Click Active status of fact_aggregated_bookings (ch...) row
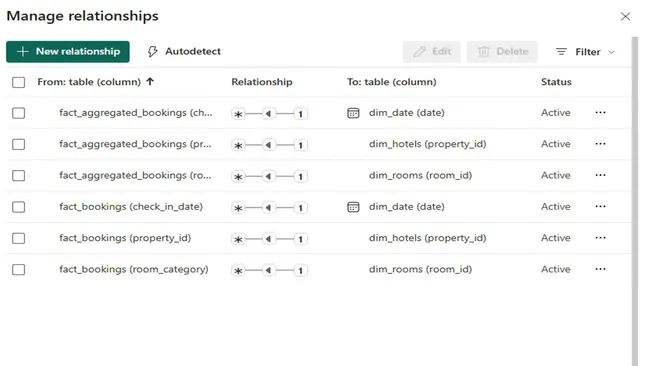Image resolution: width=650 pixels, height=366 pixels. tap(555, 113)
